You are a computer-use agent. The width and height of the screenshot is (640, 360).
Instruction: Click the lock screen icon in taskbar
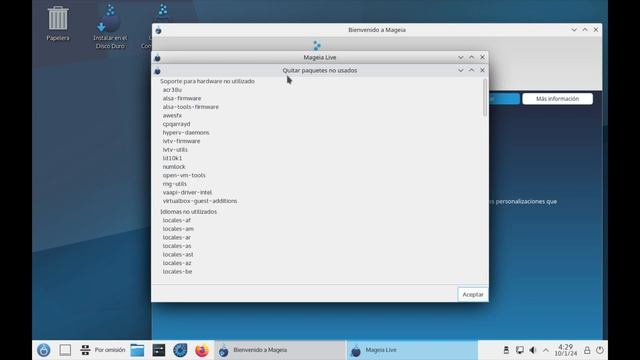pos(587,350)
